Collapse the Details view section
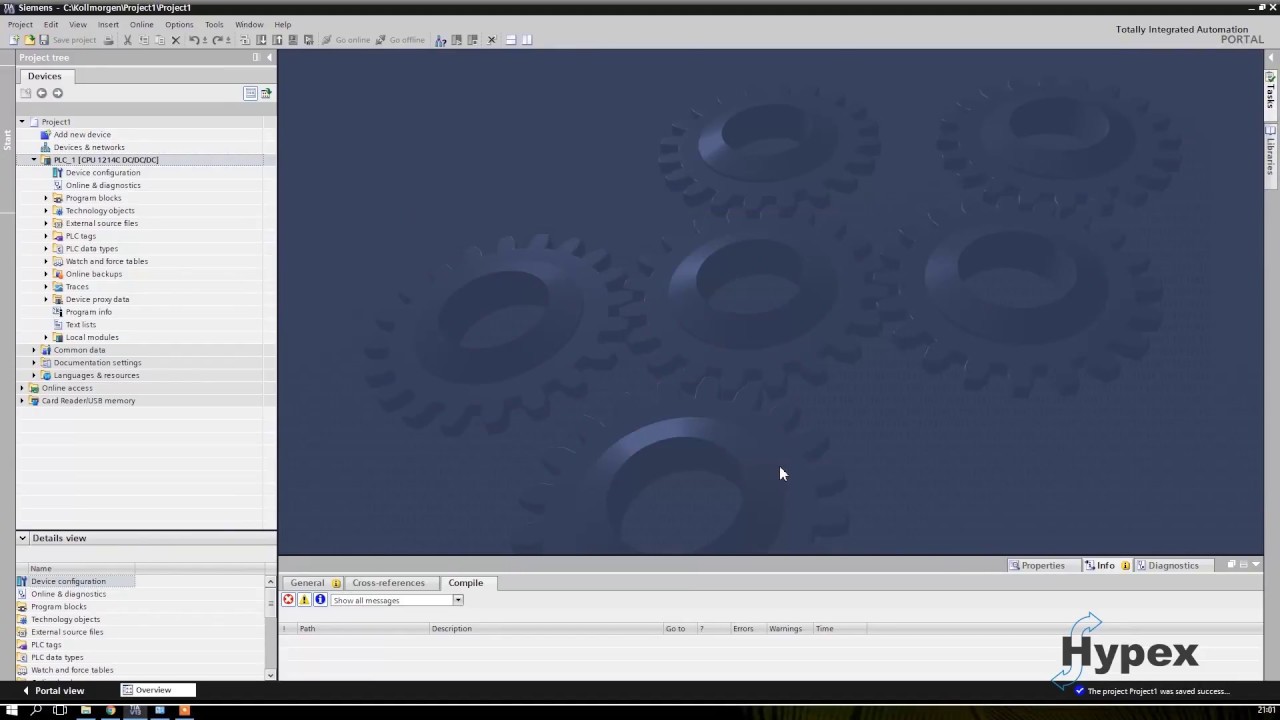 (x=22, y=538)
